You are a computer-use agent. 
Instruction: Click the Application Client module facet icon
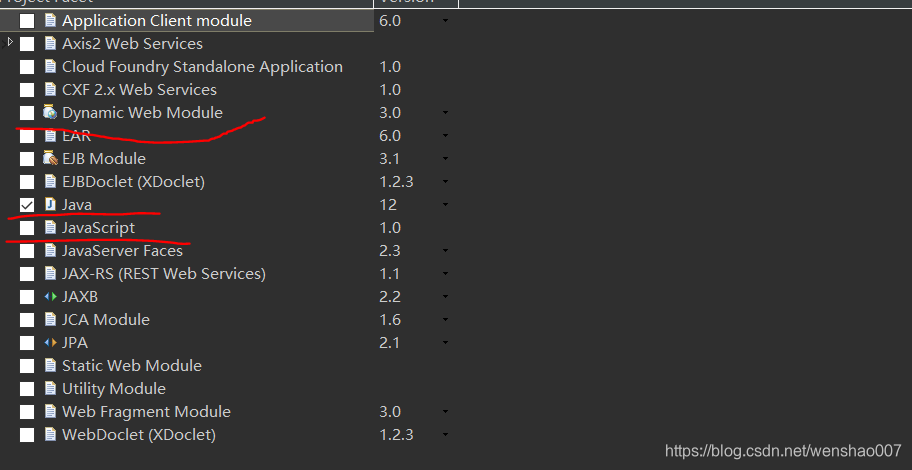pos(50,21)
